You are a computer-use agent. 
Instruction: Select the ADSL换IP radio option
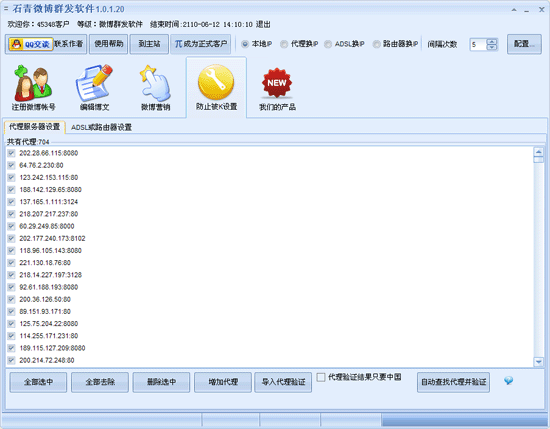328,44
